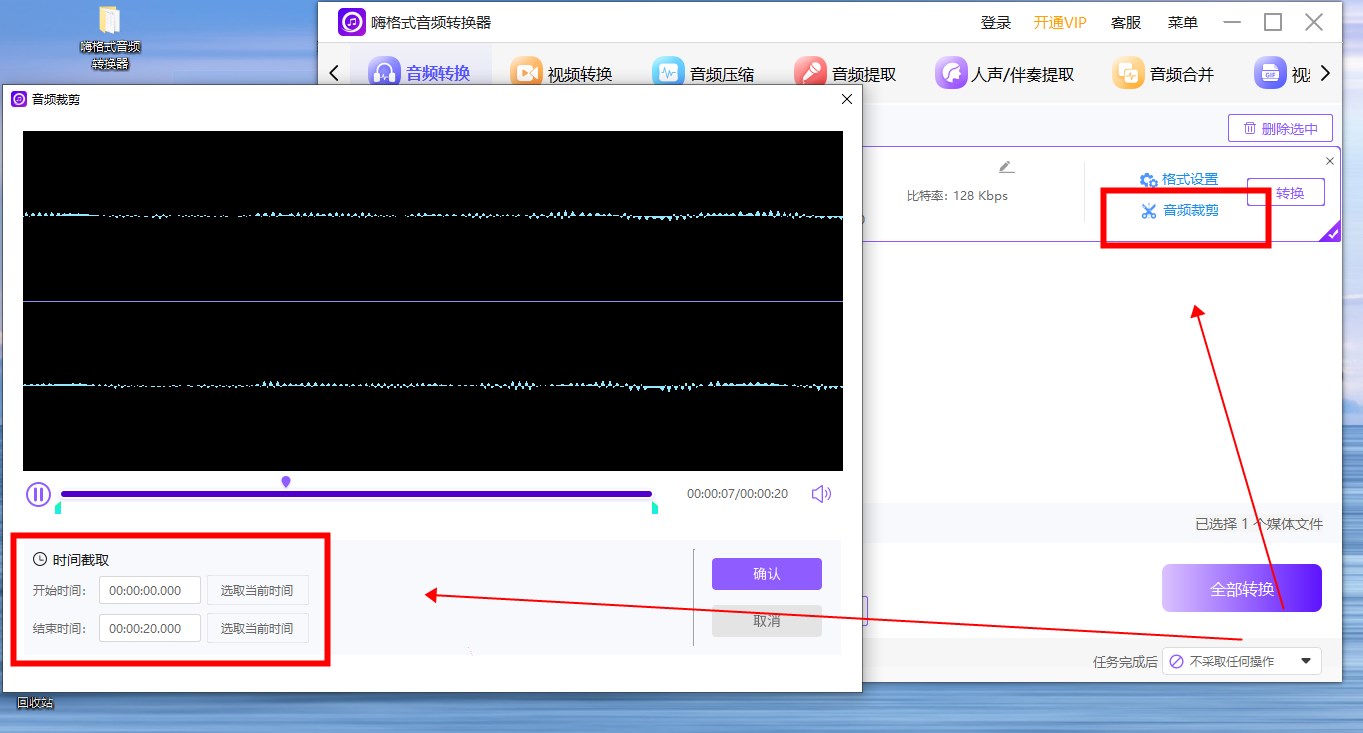
Task: Expand the 不采取任何操作 dropdown
Action: (x=1242, y=661)
